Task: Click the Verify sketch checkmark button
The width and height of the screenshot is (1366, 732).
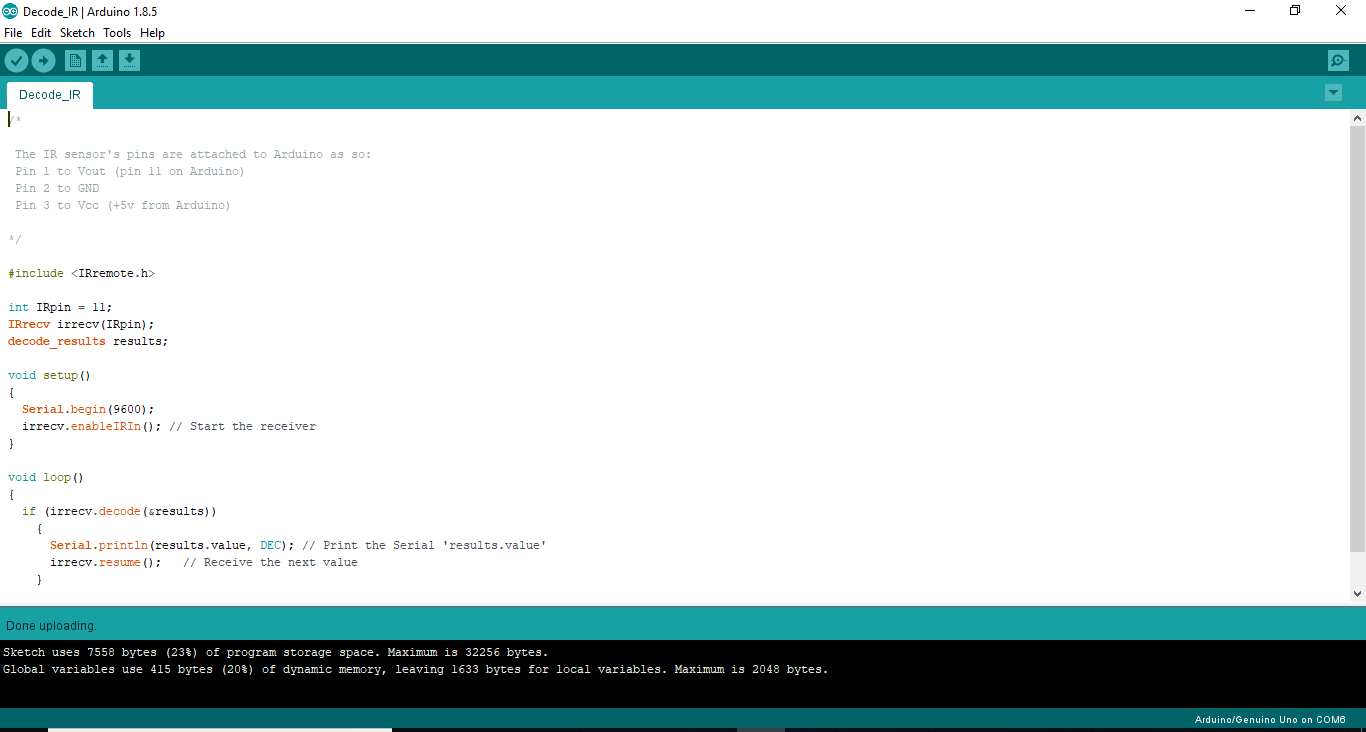Action: [x=16, y=61]
